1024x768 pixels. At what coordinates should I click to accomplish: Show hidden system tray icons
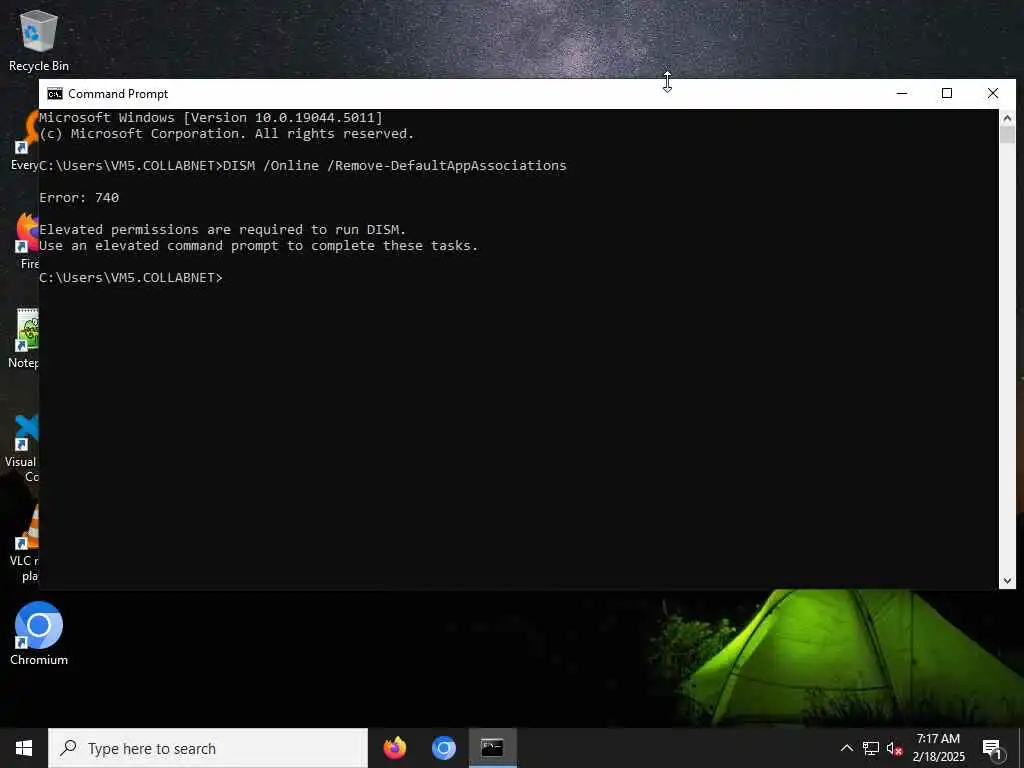coord(846,748)
